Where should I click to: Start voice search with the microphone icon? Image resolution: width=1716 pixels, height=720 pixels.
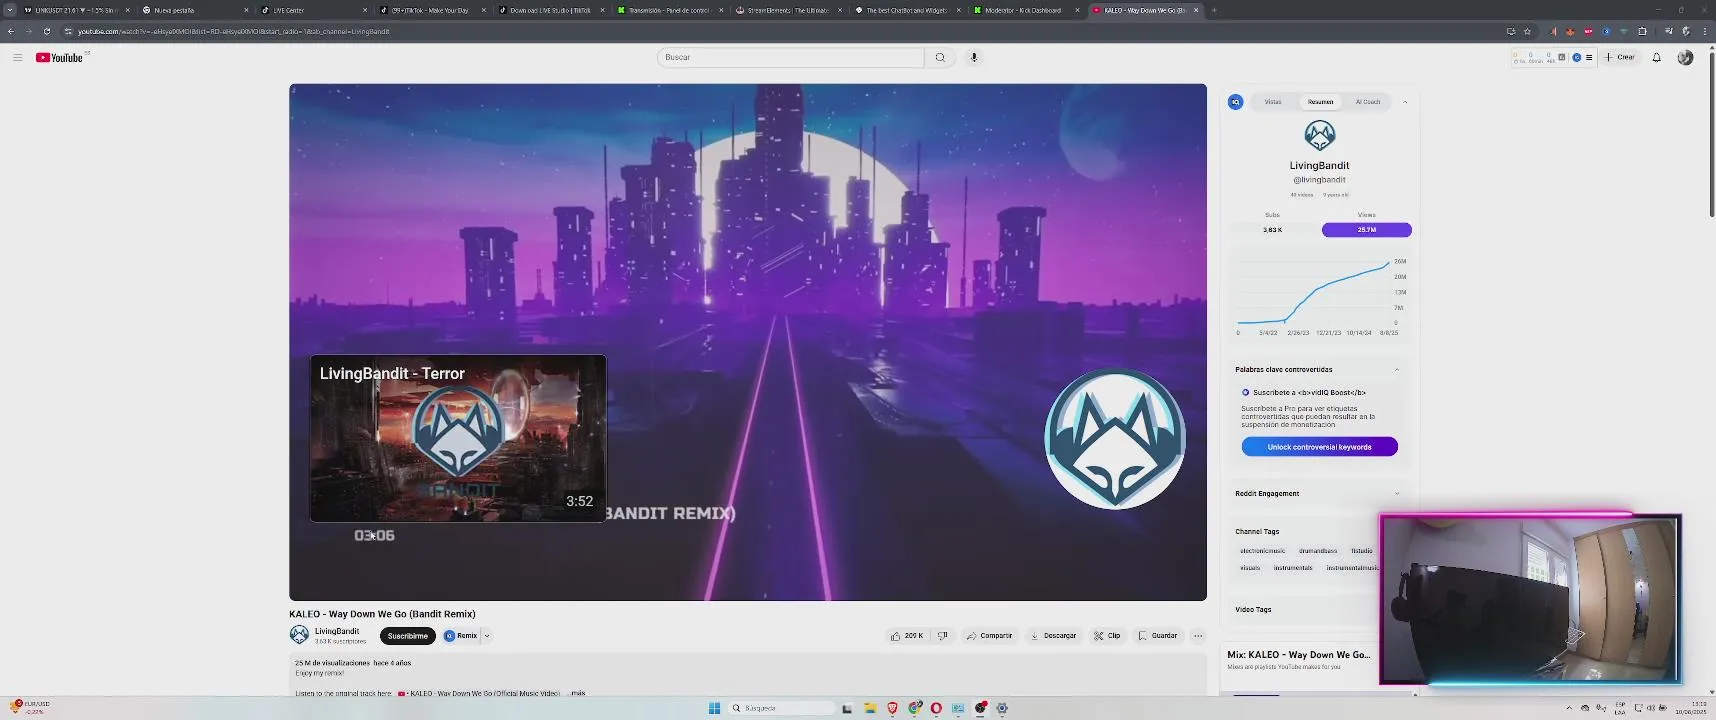pos(974,57)
